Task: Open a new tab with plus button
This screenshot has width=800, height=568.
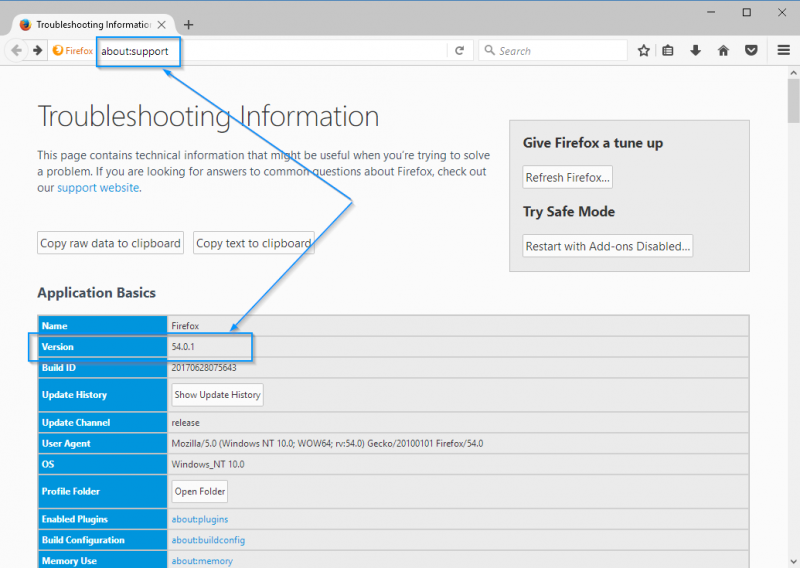Action: (x=188, y=24)
